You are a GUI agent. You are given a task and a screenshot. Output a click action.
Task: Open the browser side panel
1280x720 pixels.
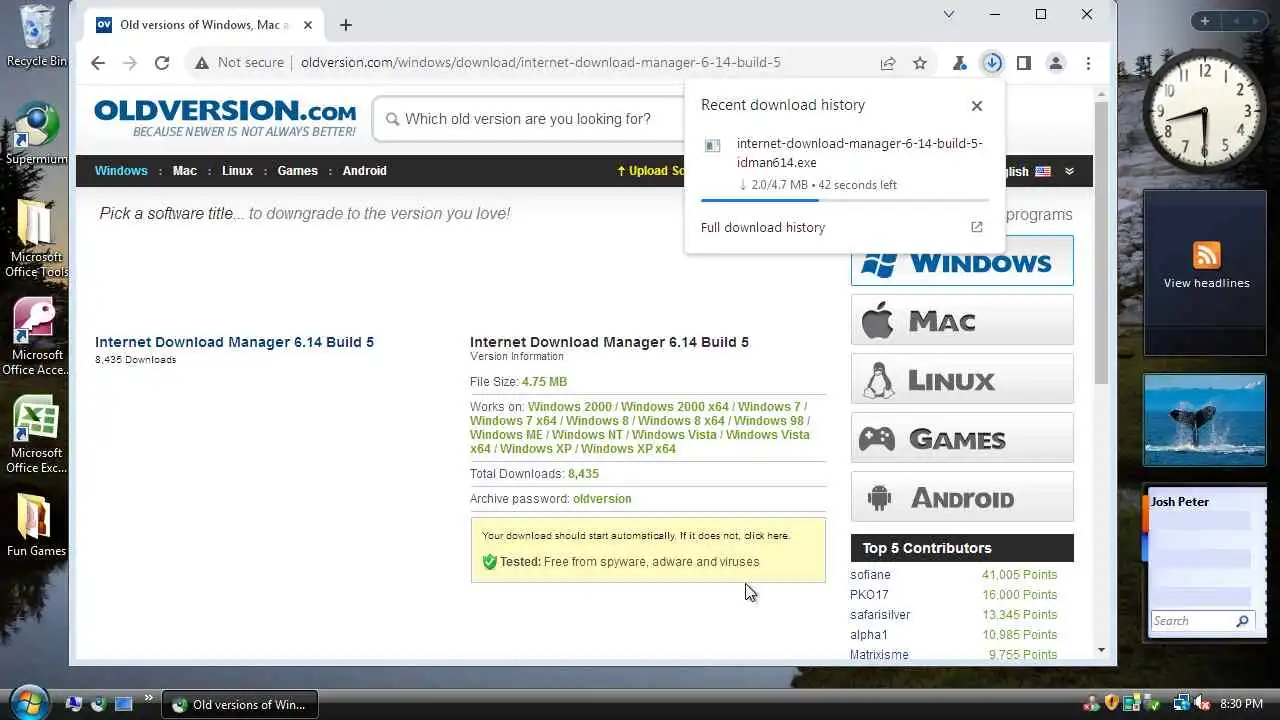(x=1023, y=63)
